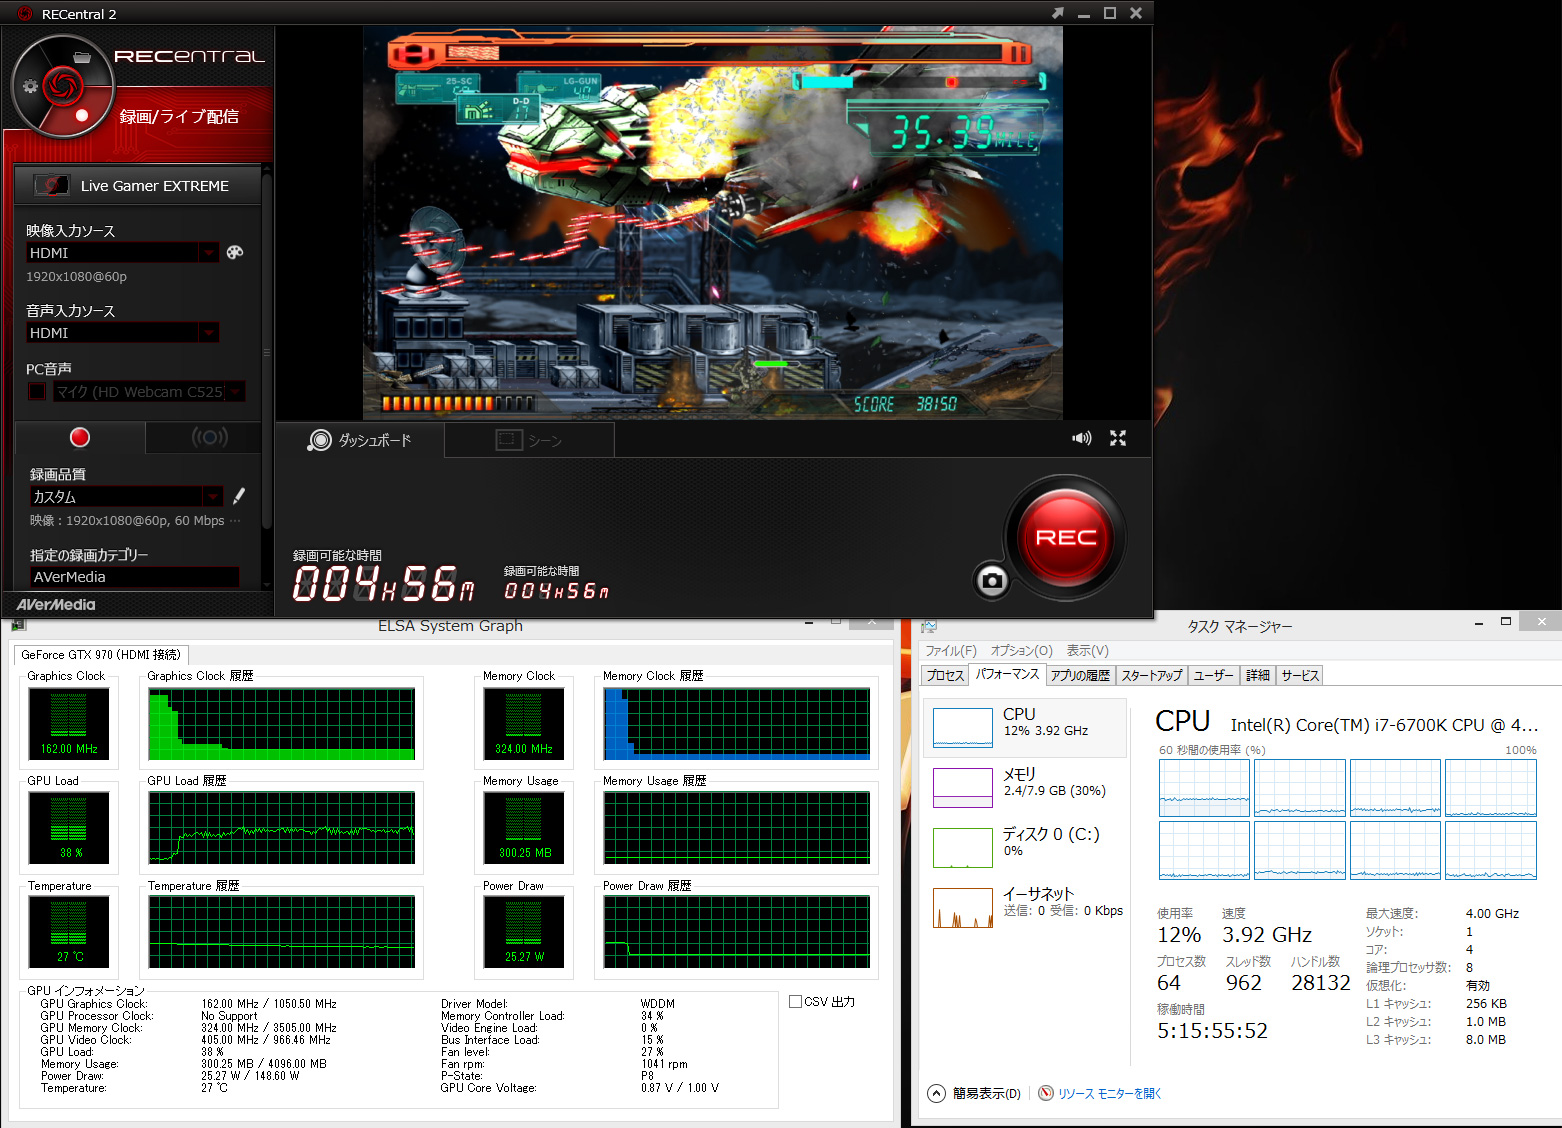
Task: Click the Memory Usage gauge showing 300.25 MB
Action: (523, 828)
